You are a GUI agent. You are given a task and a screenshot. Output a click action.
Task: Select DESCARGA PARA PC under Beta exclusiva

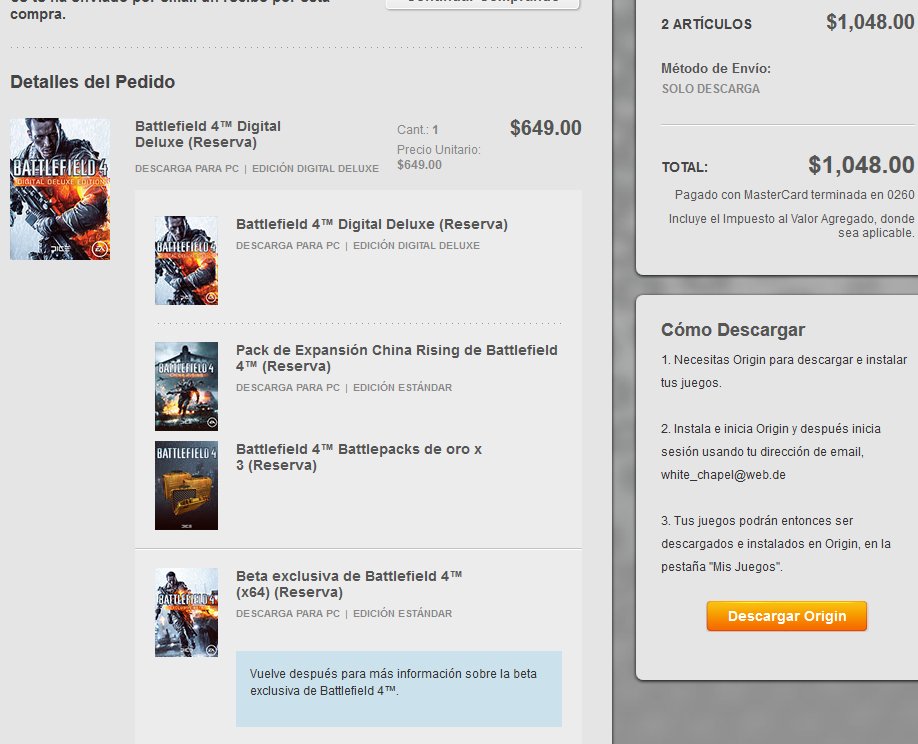click(287, 613)
